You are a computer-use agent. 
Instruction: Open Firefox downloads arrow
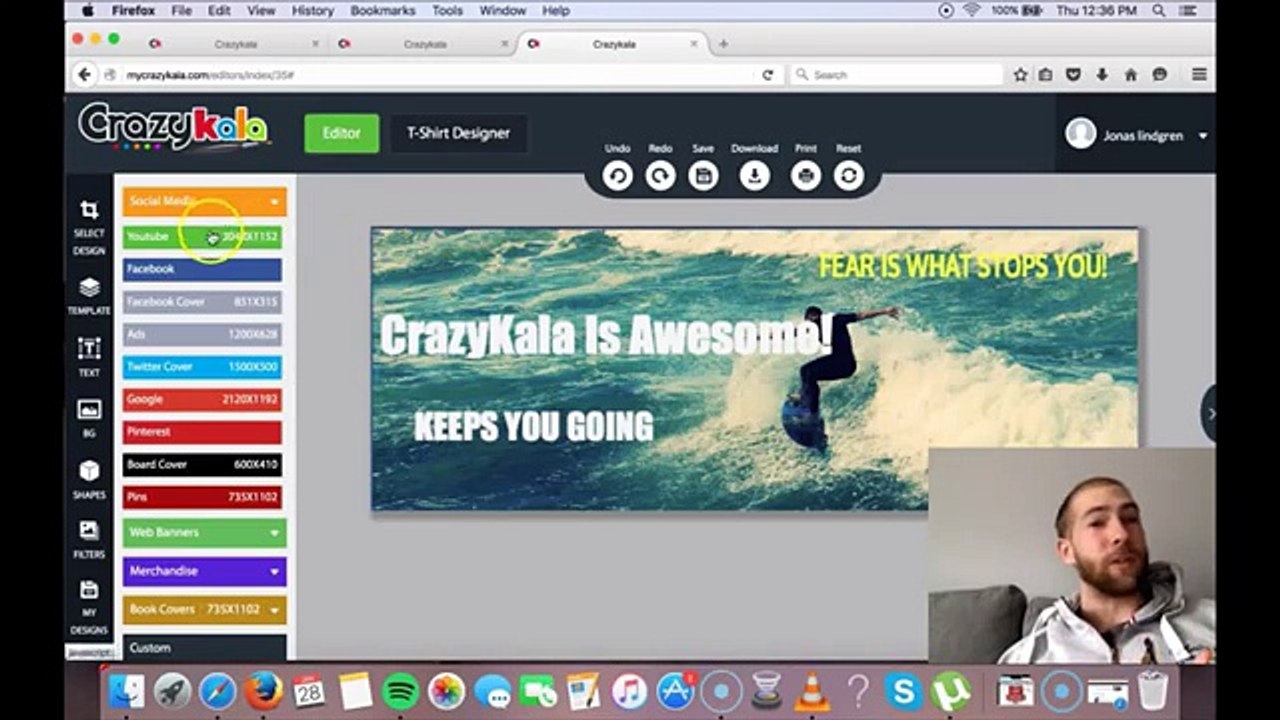tap(1102, 75)
